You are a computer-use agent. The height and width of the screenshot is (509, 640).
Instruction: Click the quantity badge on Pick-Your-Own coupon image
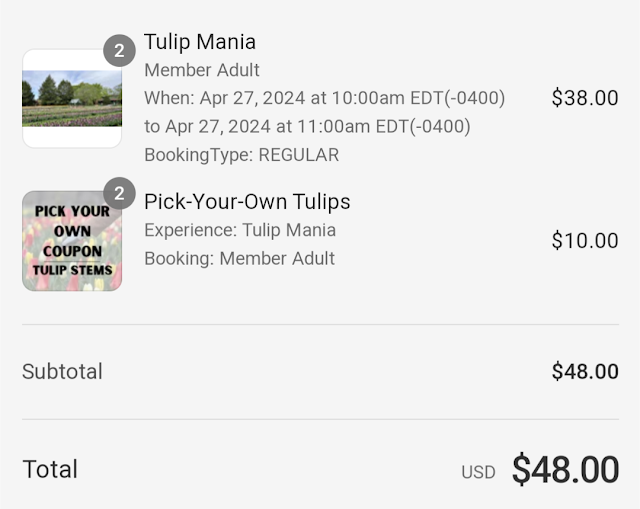[x=119, y=193]
